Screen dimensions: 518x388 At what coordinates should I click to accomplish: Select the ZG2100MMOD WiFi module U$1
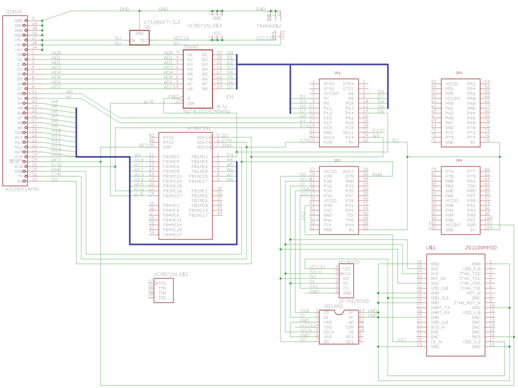click(456, 305)
